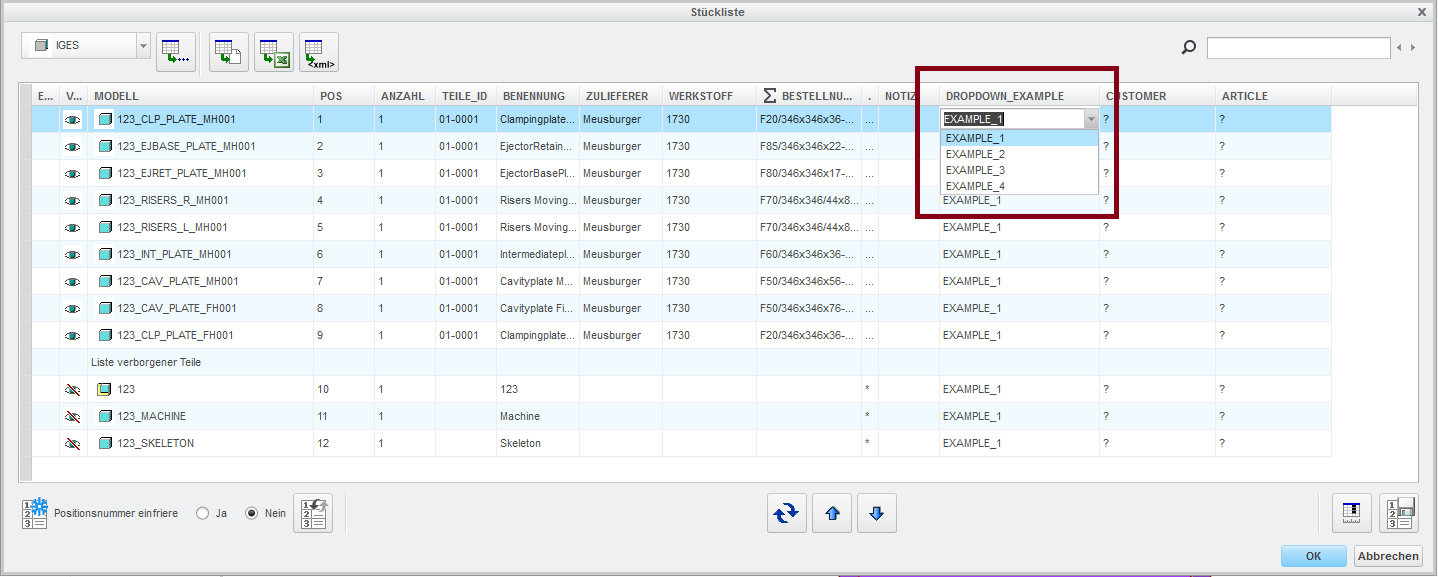Sort by the ANZAHL column header
Viewport: 1438px width, 577px height.
[405, 96]
